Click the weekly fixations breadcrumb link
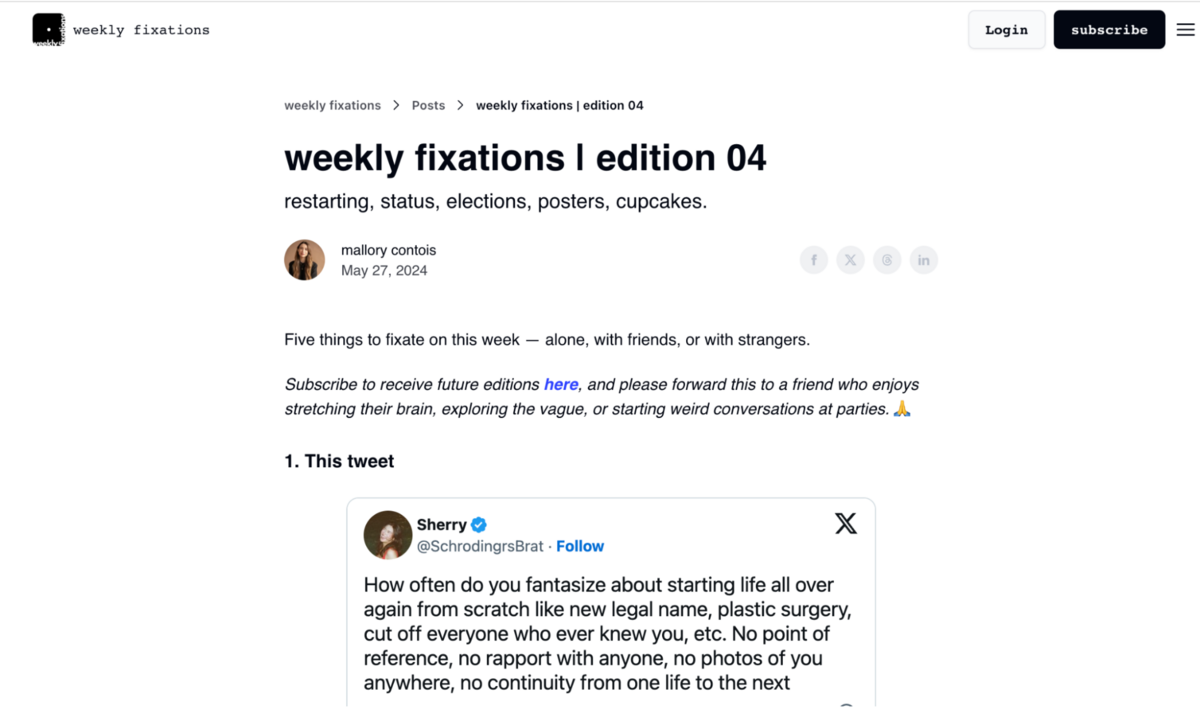This screenshot has width=1200, height=707. [x=333, y=105]
